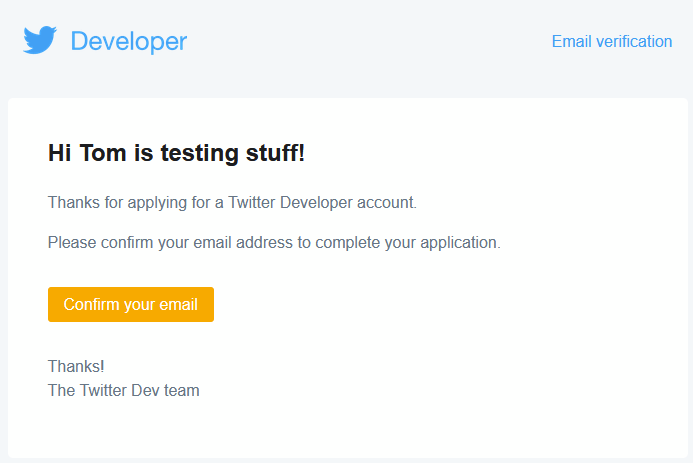
Task: Open the Developer header link
Action: [128, 41]
